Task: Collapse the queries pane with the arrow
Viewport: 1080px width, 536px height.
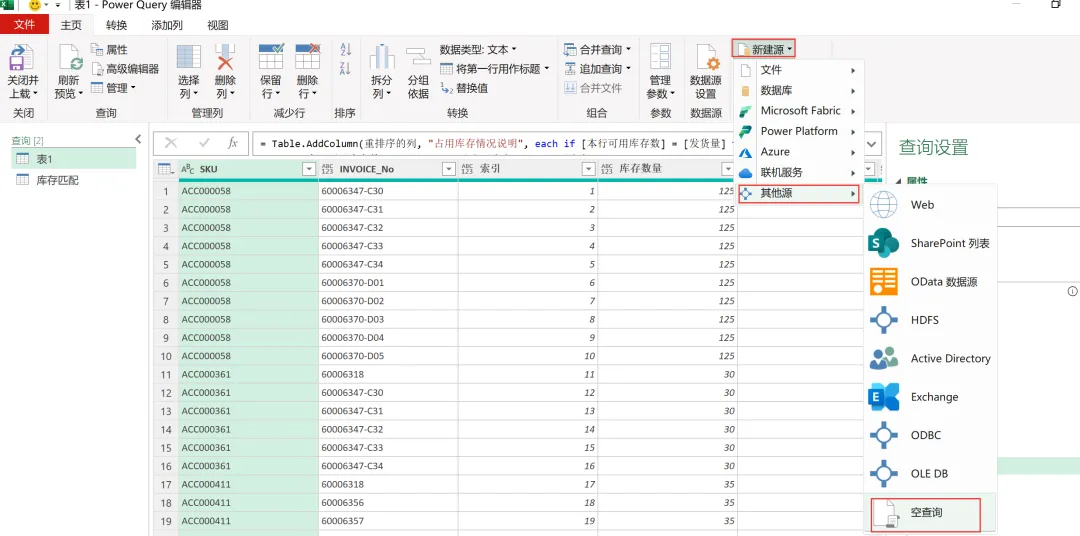Action: (138, 139)
